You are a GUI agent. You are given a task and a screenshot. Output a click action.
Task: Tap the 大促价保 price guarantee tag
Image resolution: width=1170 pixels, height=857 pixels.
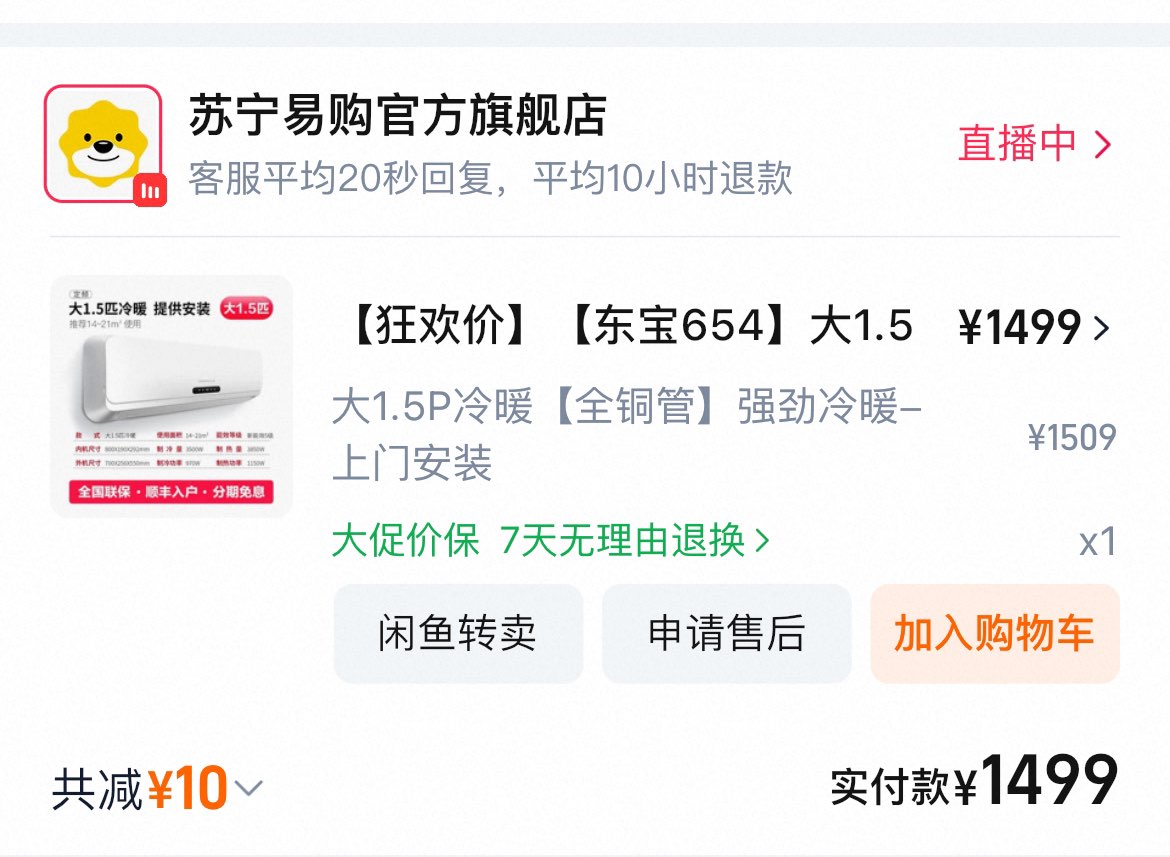(x=405, y=540)
